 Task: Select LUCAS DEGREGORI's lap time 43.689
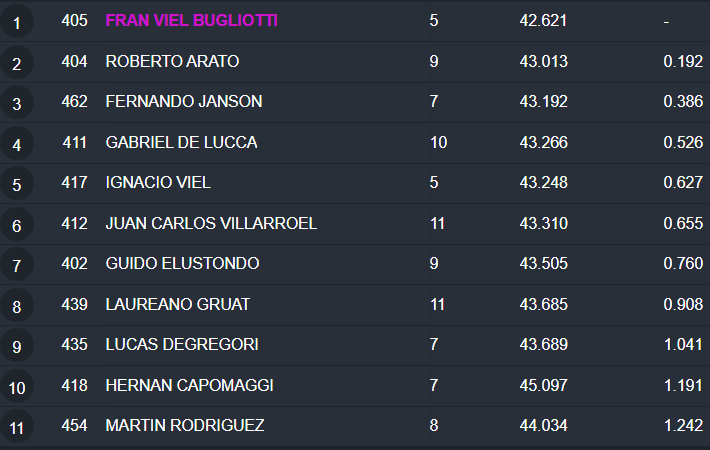click(543, 344)
